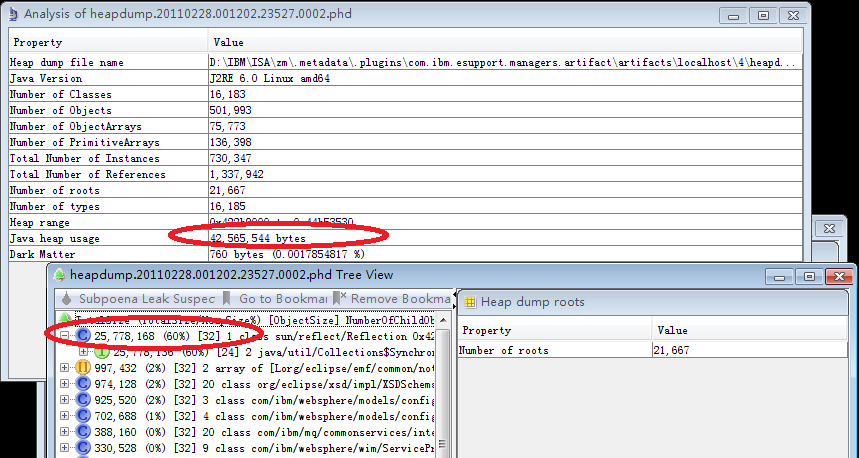859x458 pixels.
Task: Select the 'J2RE 6.0 Linux amd64' value
Action: [x=505, y=78]
